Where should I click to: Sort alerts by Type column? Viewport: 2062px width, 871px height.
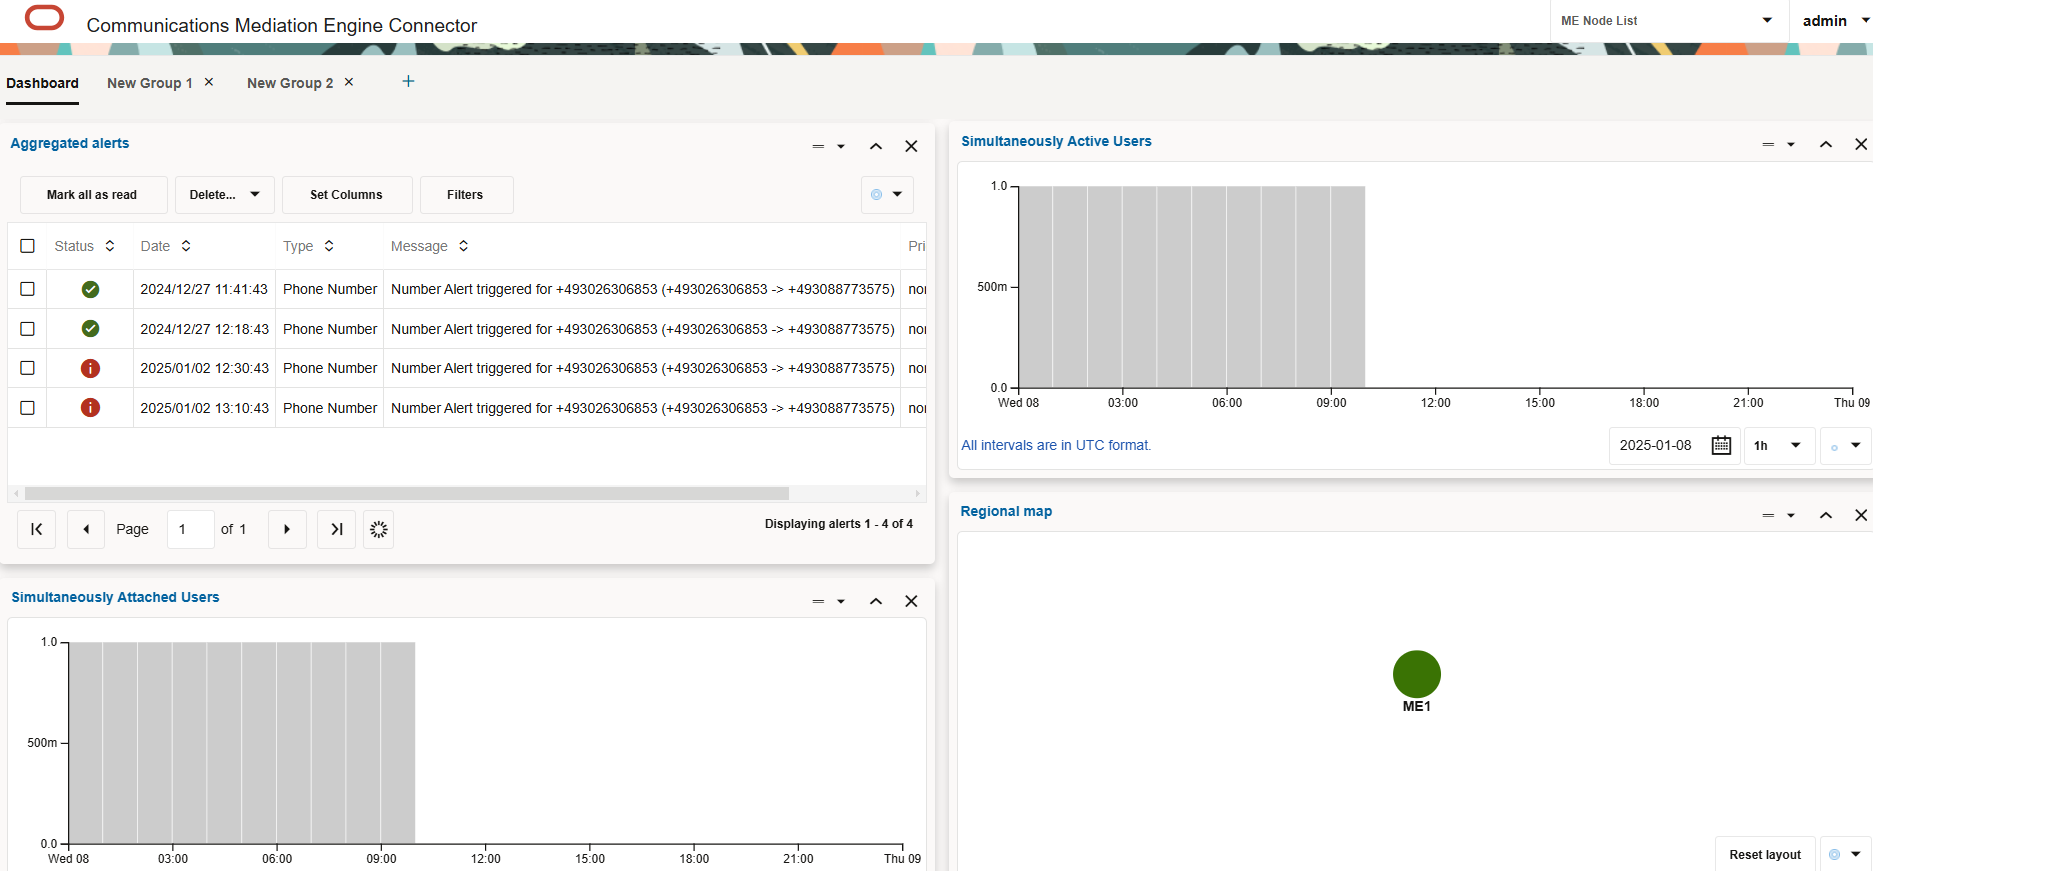point(329,246)
